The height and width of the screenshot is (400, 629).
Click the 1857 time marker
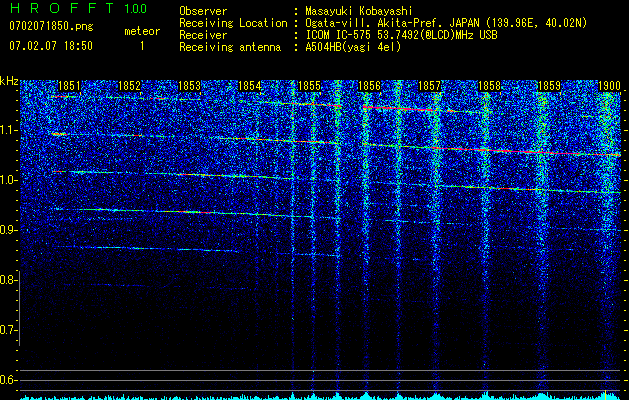click(429, 86)
